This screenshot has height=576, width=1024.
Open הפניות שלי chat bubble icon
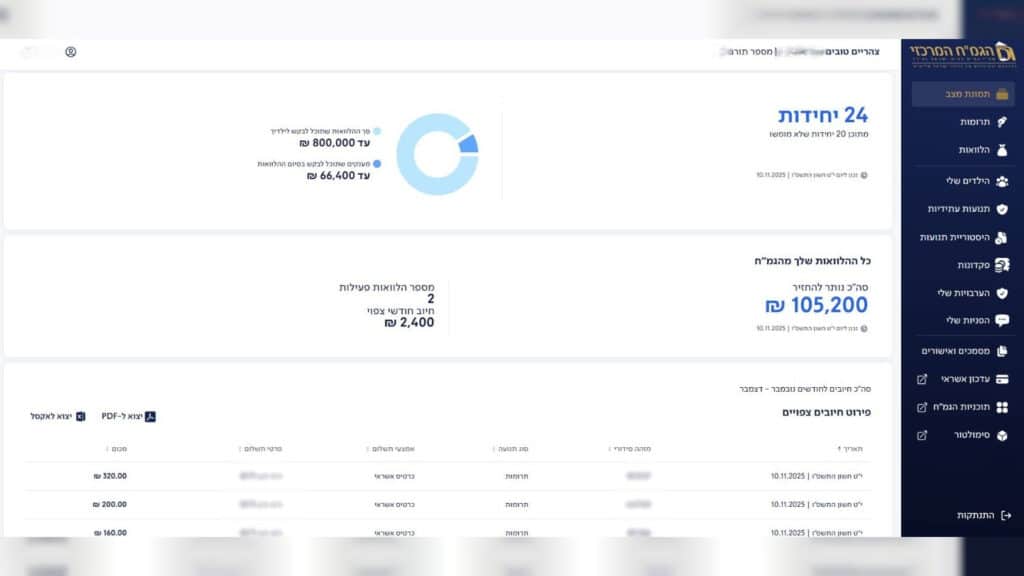coord(1002,321)
